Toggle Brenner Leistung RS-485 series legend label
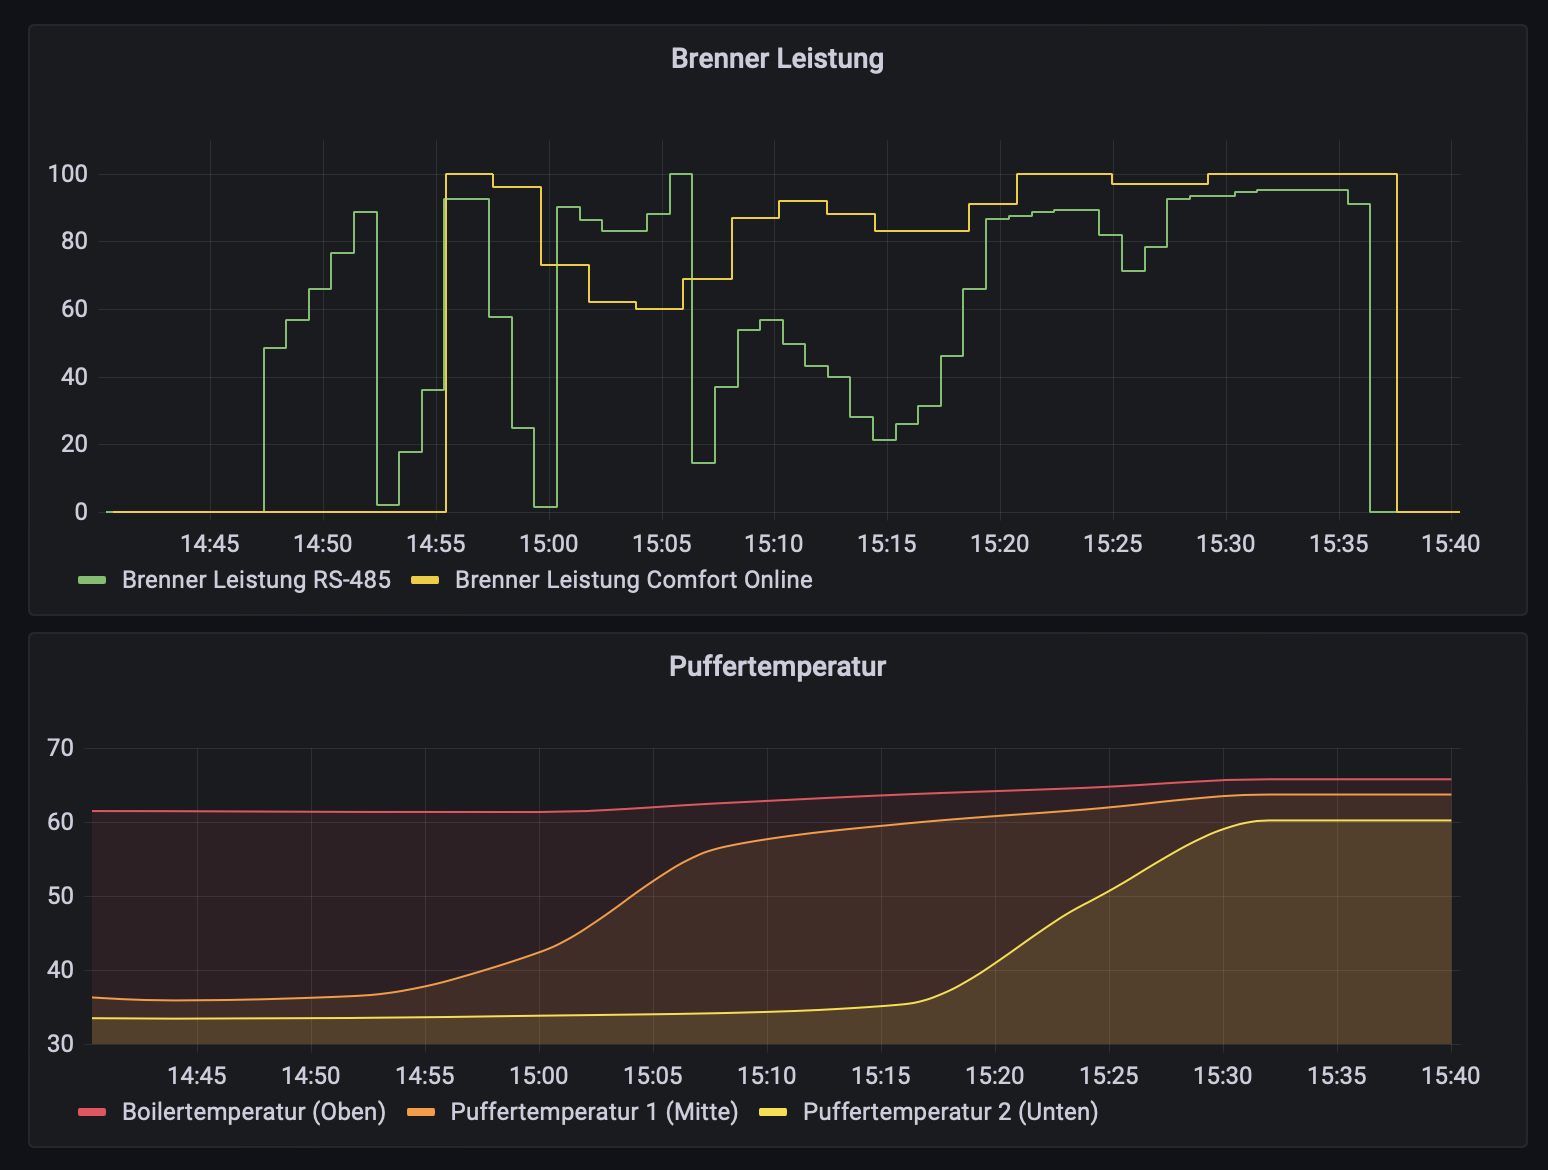This screenshot has width=1548, height=1170. pos(256,580)
